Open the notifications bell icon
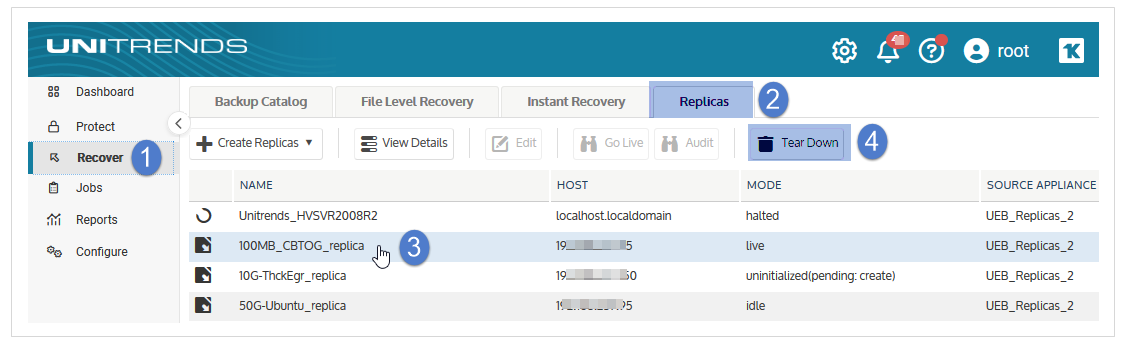1142x363 pixels. (x=887, y=50)
